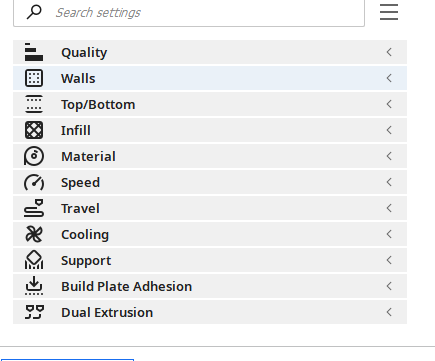Open the settings visibility hamburger menu
Viewport: 435px width, 361px height.
point(389,12)
